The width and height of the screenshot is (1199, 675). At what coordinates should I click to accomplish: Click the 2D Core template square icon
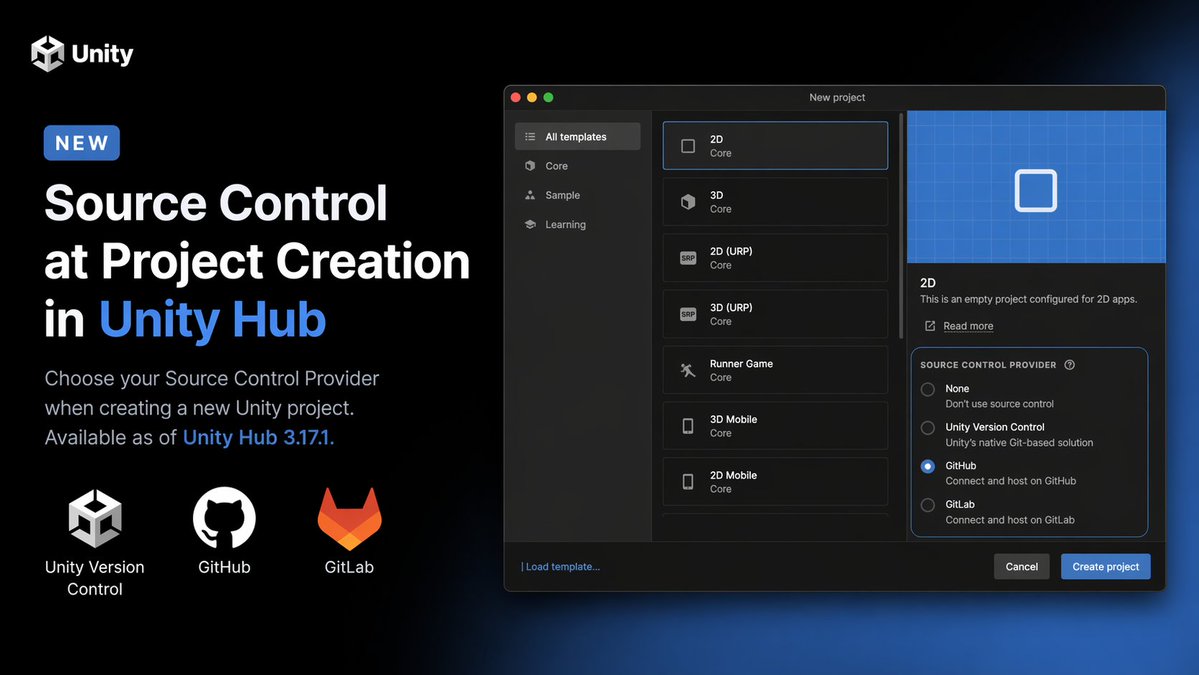click(x=688, y=146)
